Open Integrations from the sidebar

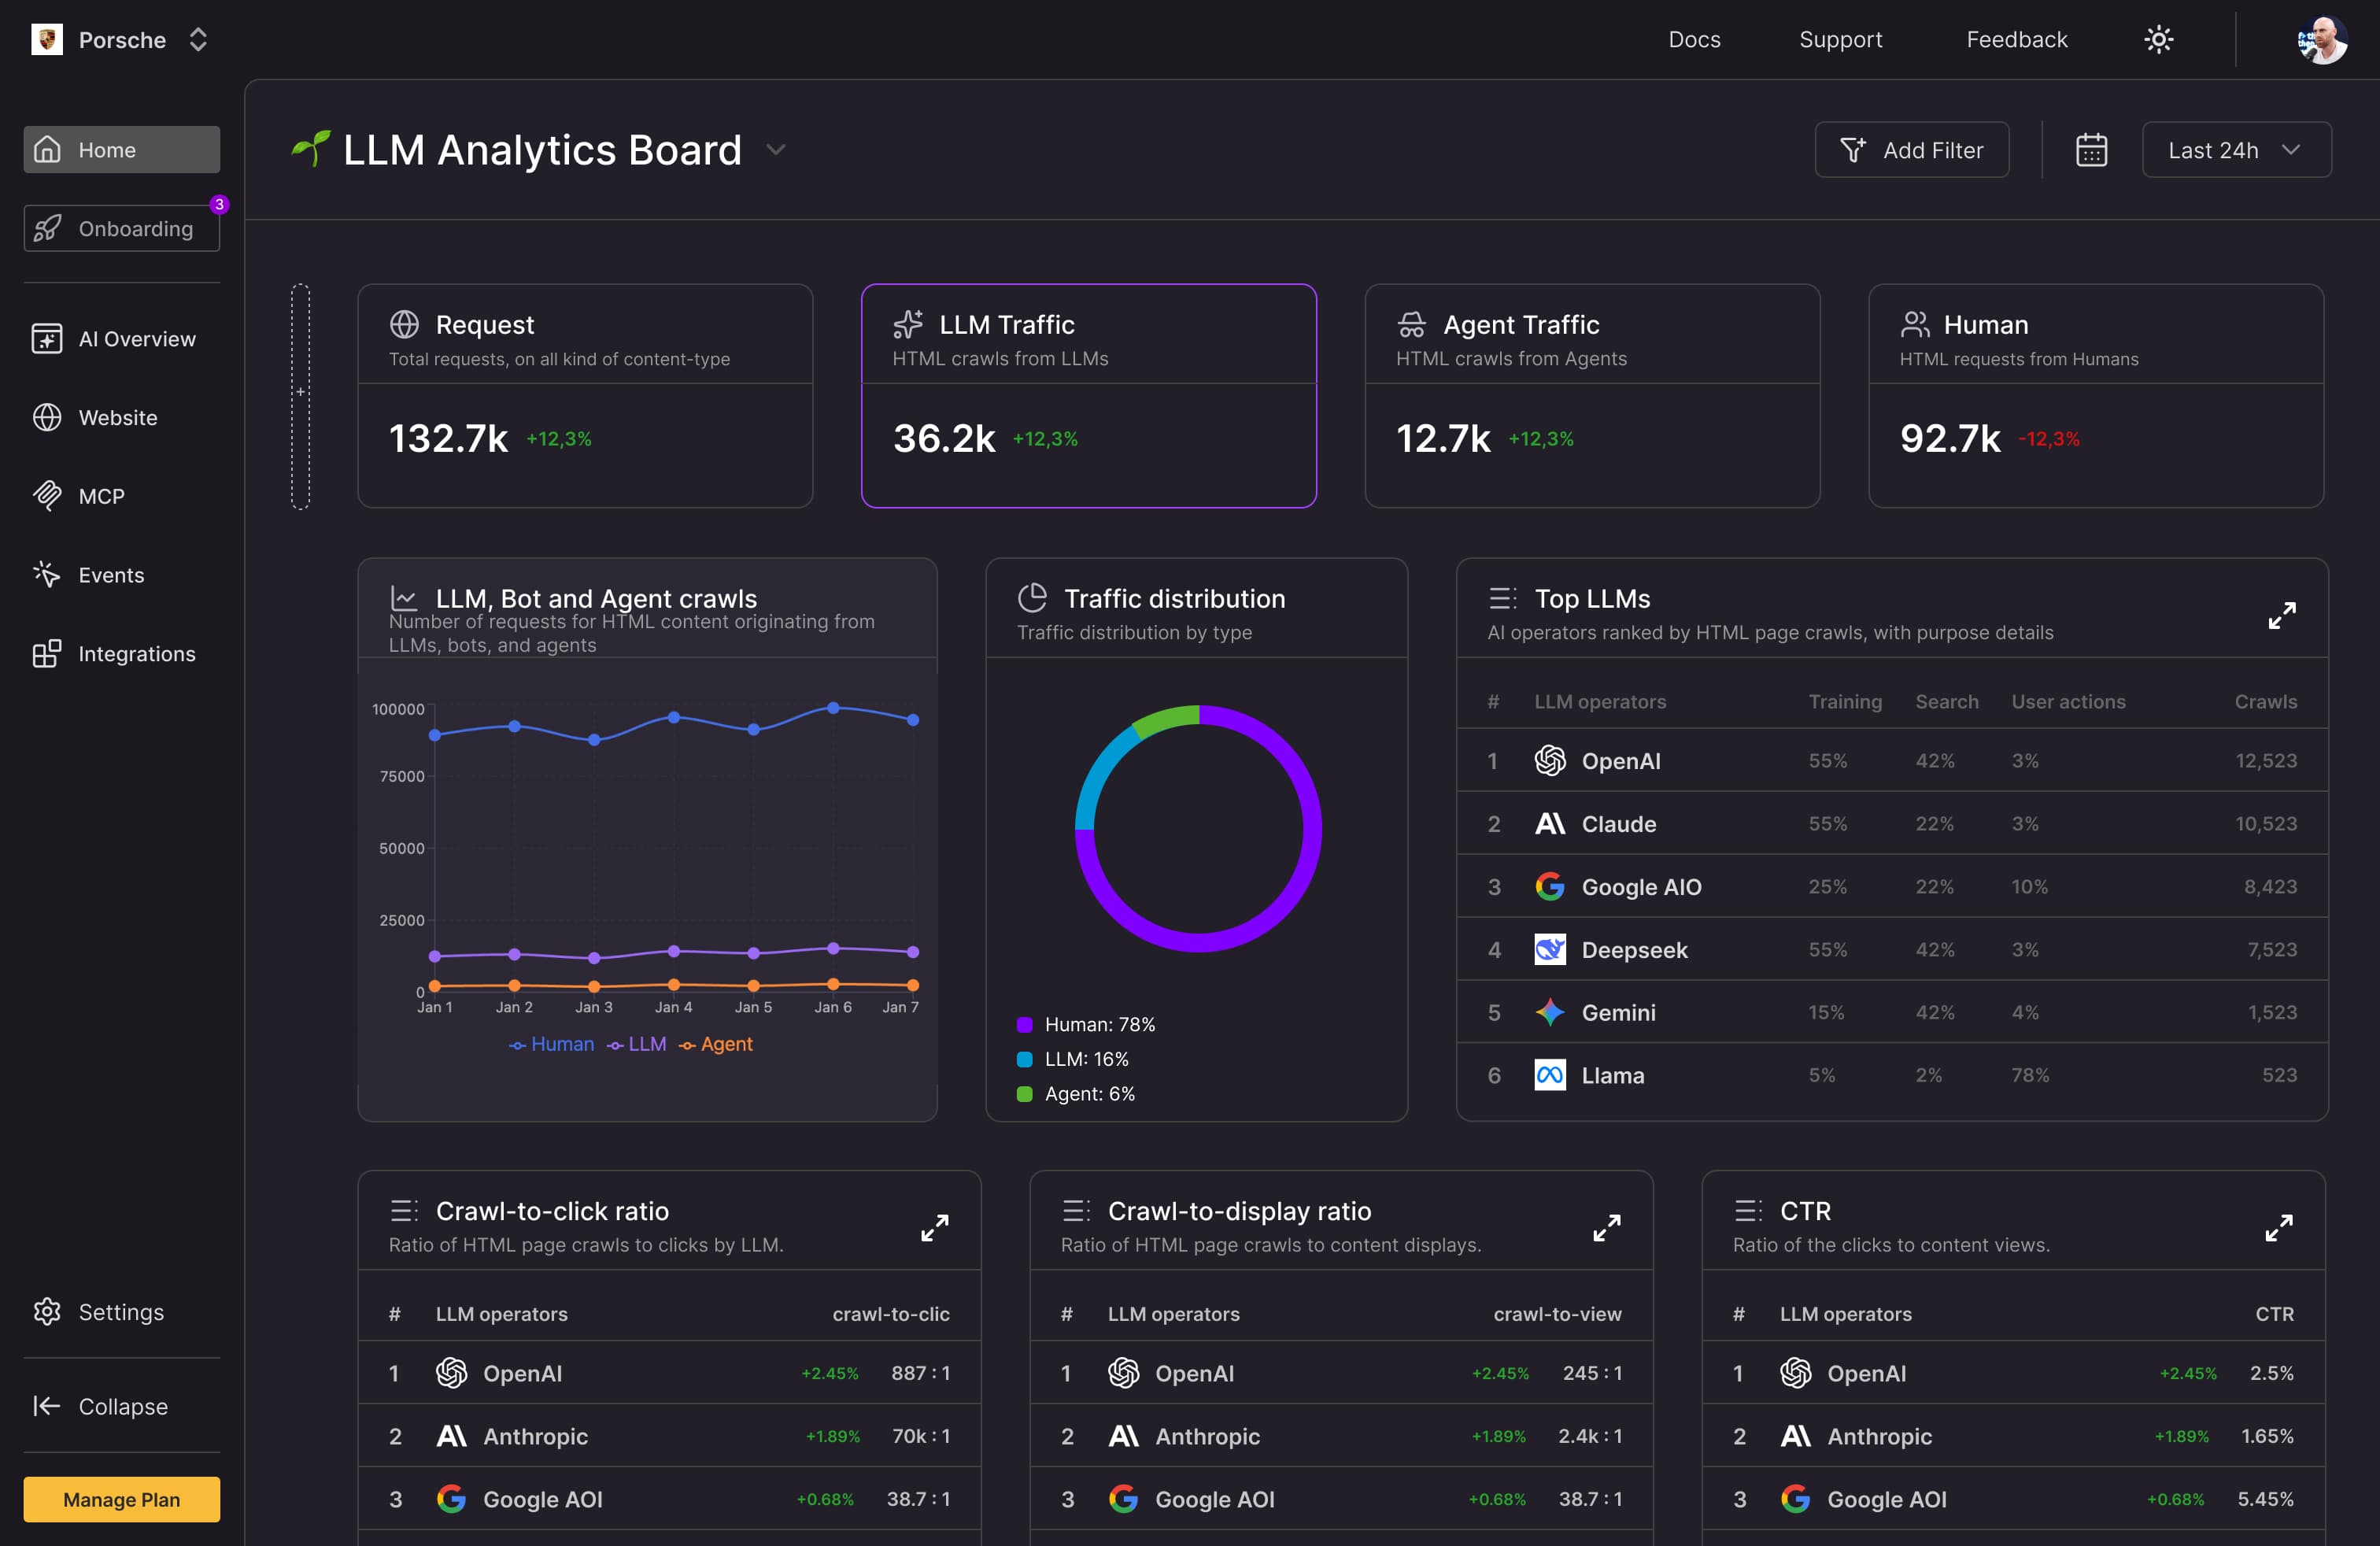pos(136,654)
